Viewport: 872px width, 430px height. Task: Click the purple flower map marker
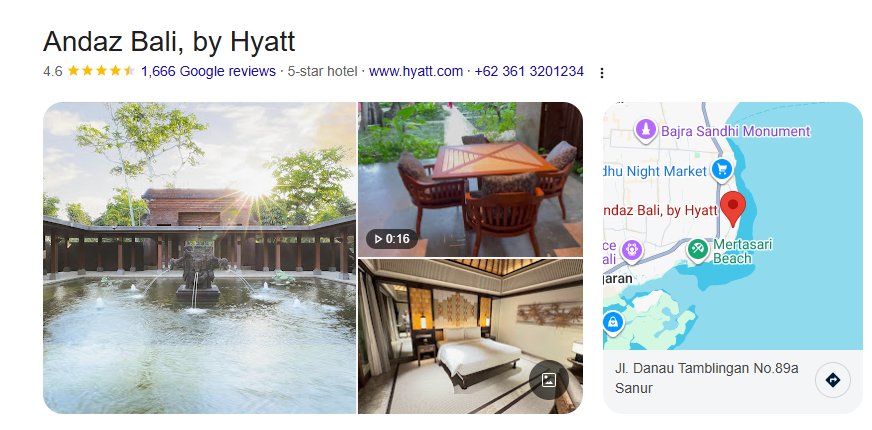pos(631,250)
